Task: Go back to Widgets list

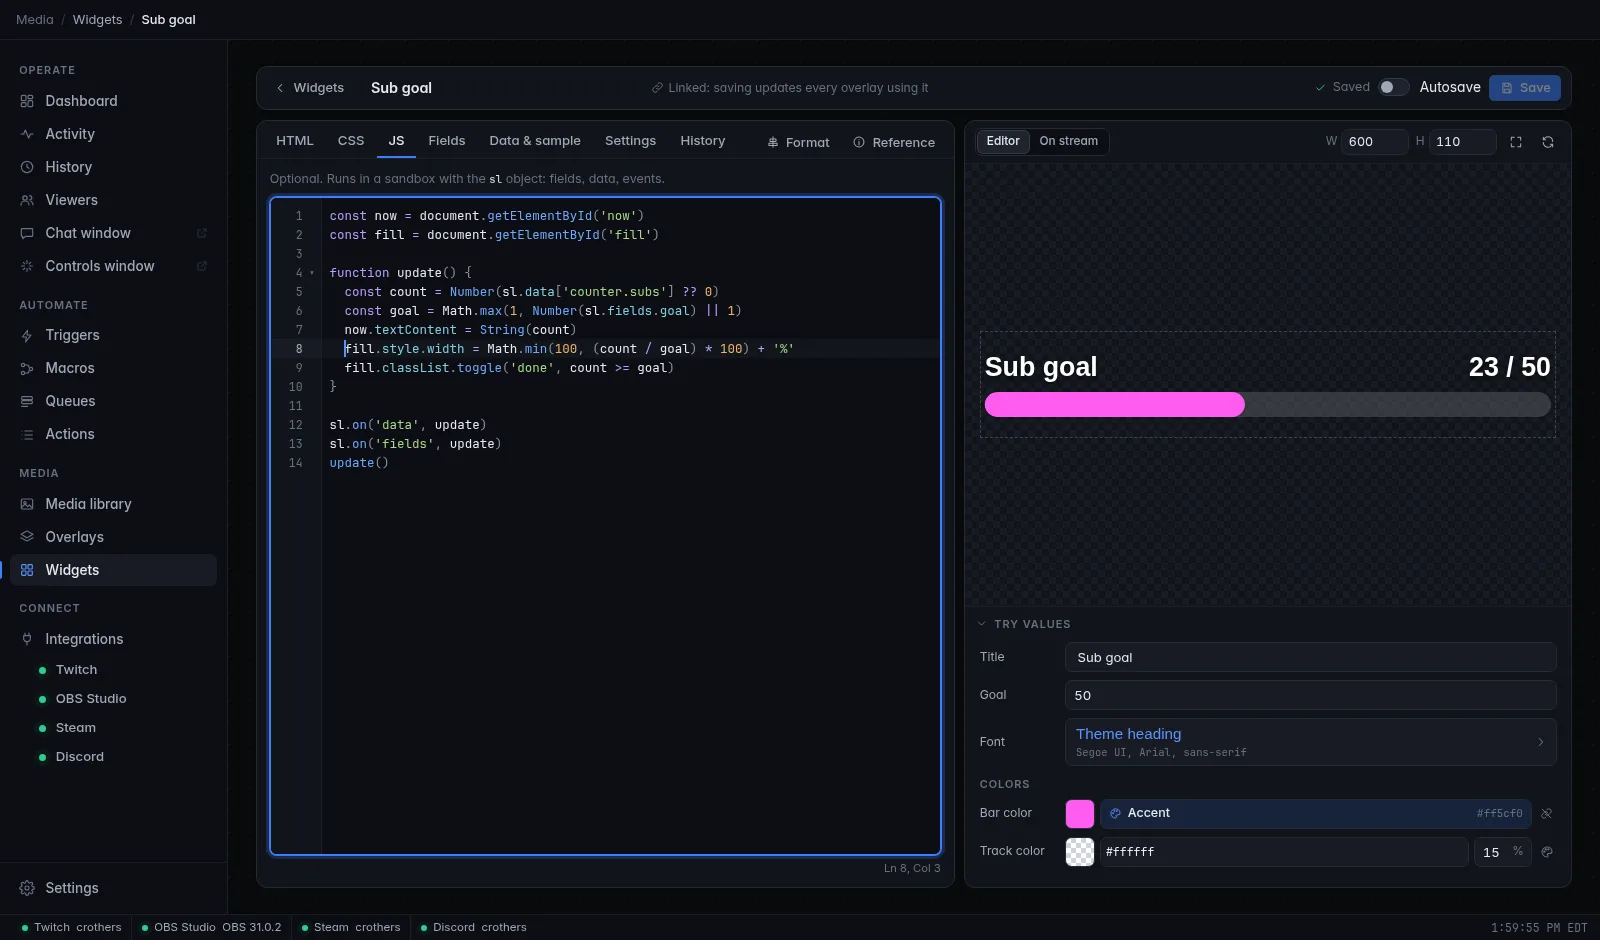Action: [310, 88]
